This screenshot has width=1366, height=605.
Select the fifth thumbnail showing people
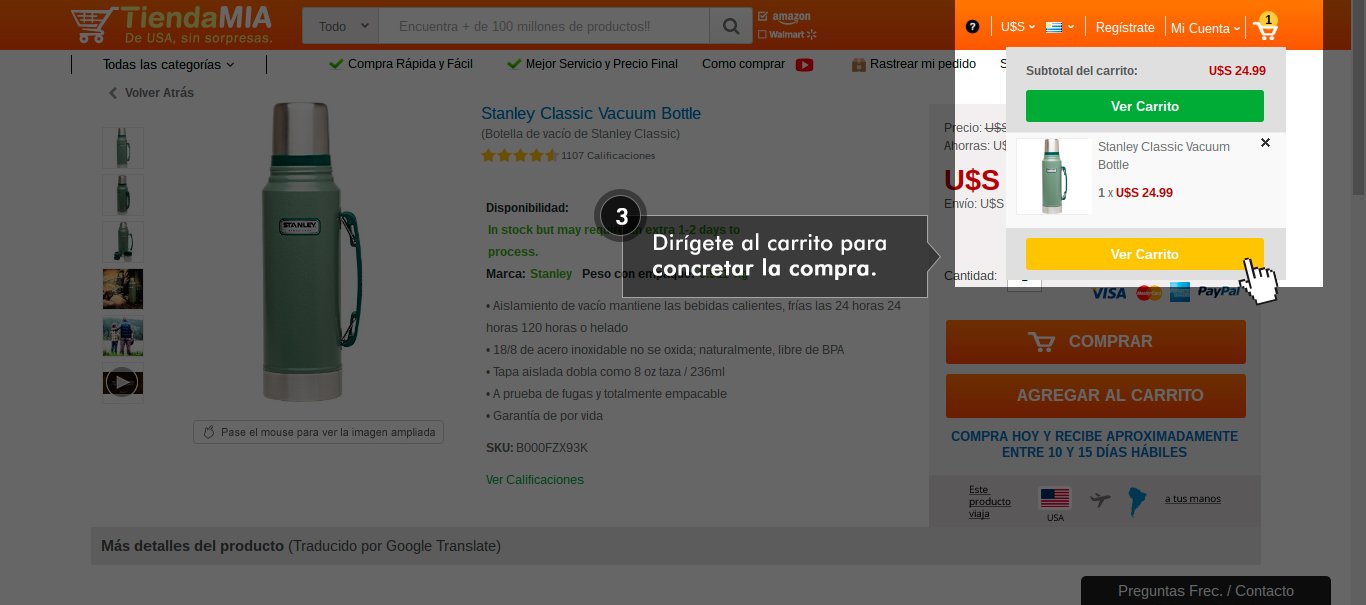pos(122,337)
